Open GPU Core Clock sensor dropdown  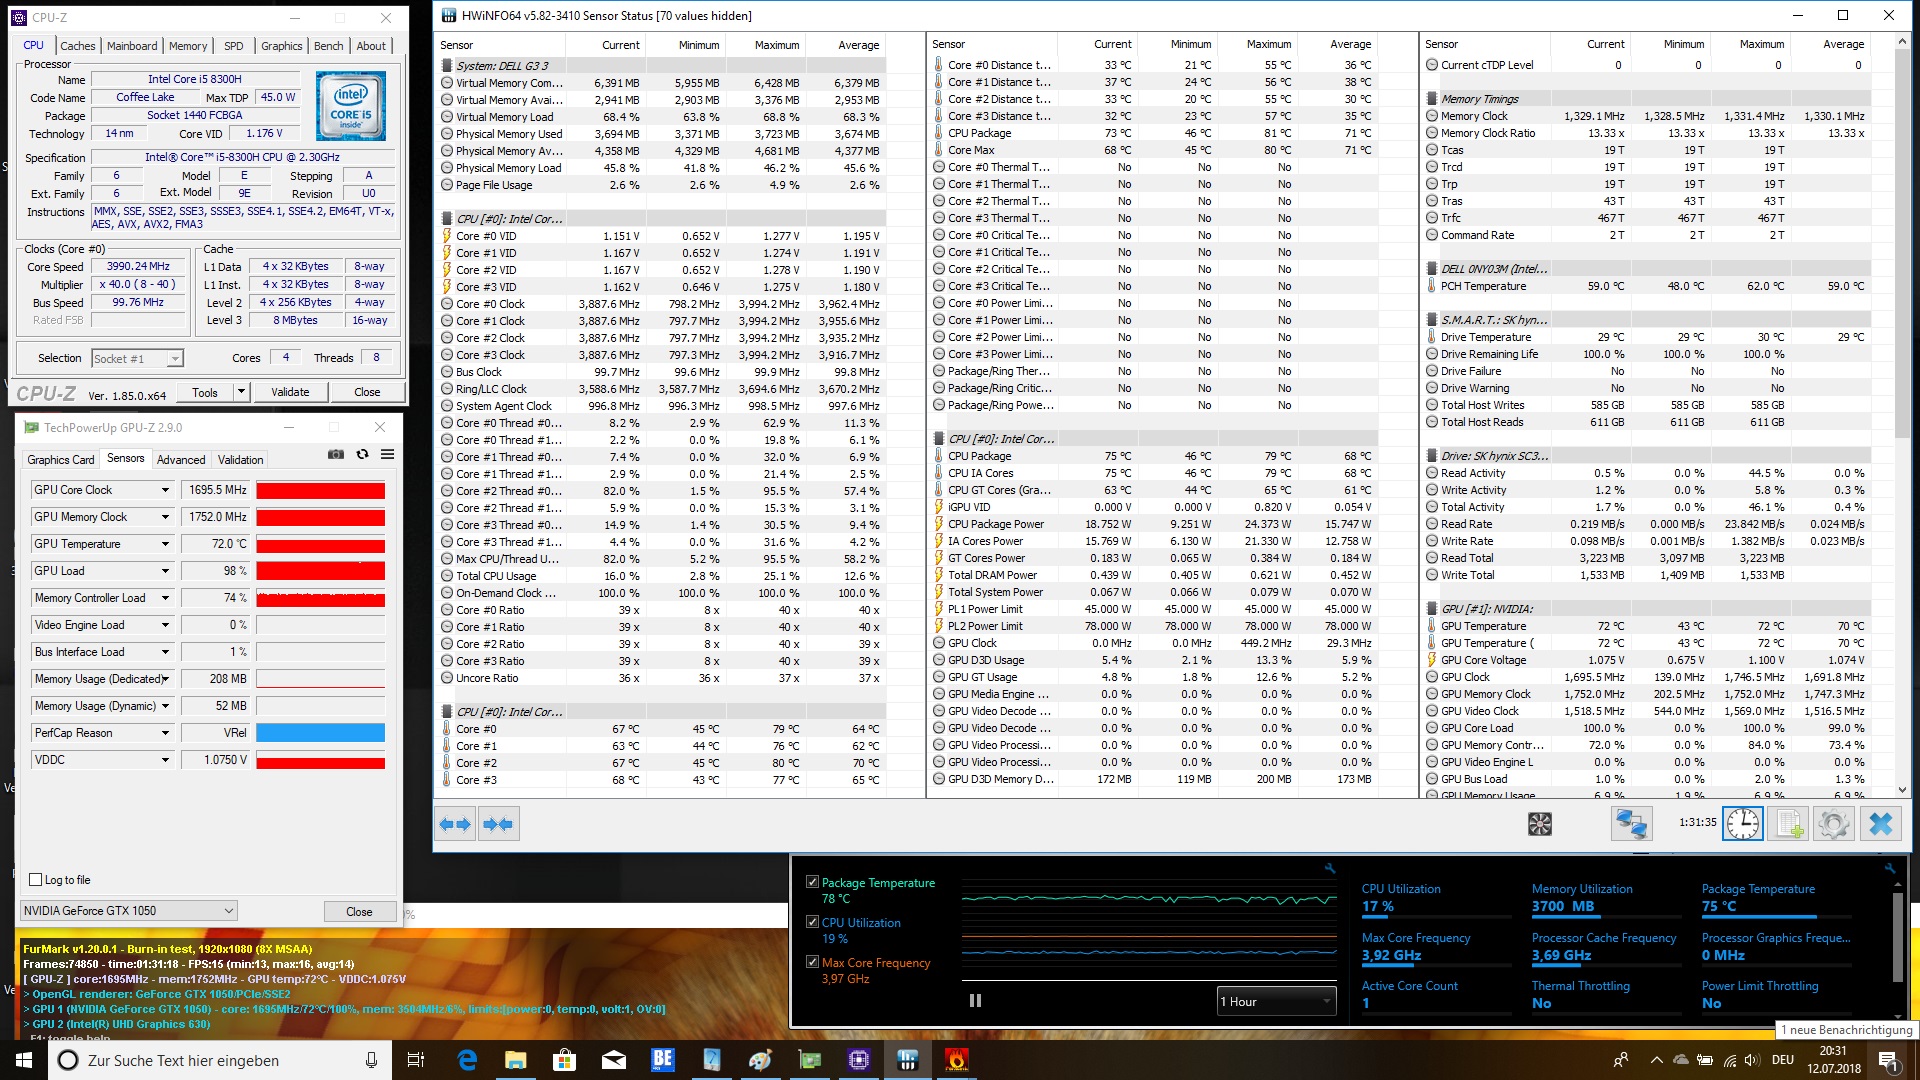(165, 490)
